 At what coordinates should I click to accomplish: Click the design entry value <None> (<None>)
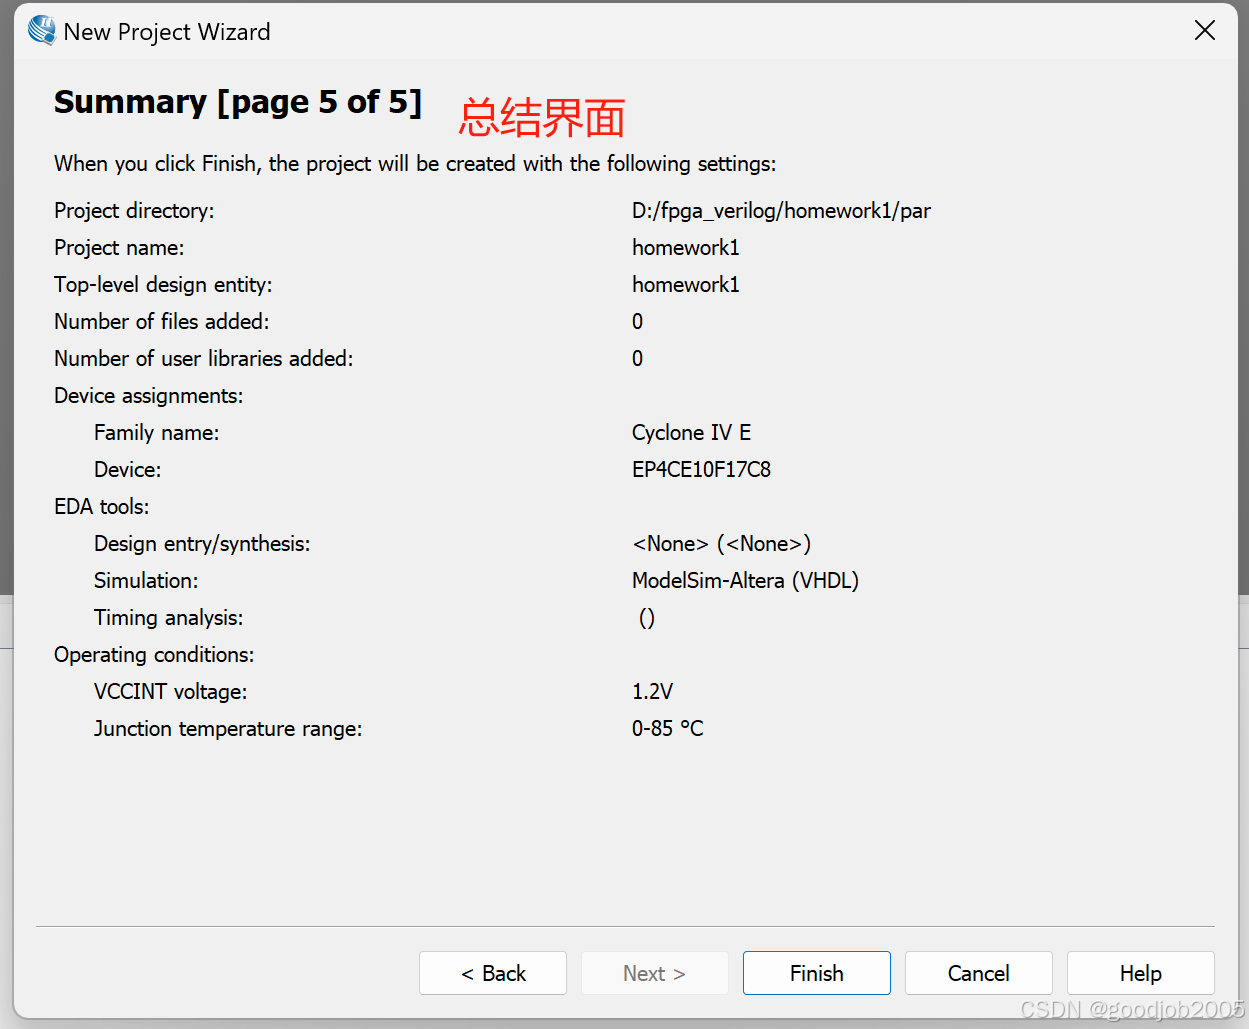click(x=721, y=544)
